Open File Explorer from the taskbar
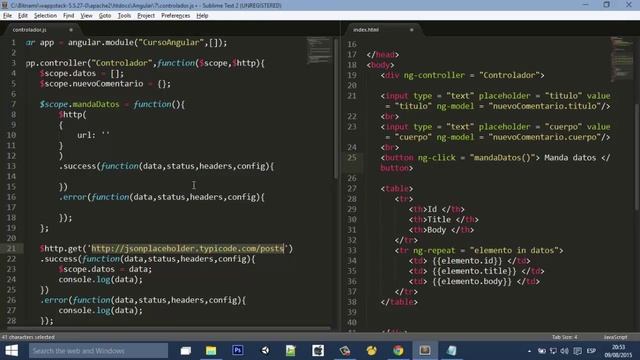Viewport: 640px width, 360px height. pos(211,351)
